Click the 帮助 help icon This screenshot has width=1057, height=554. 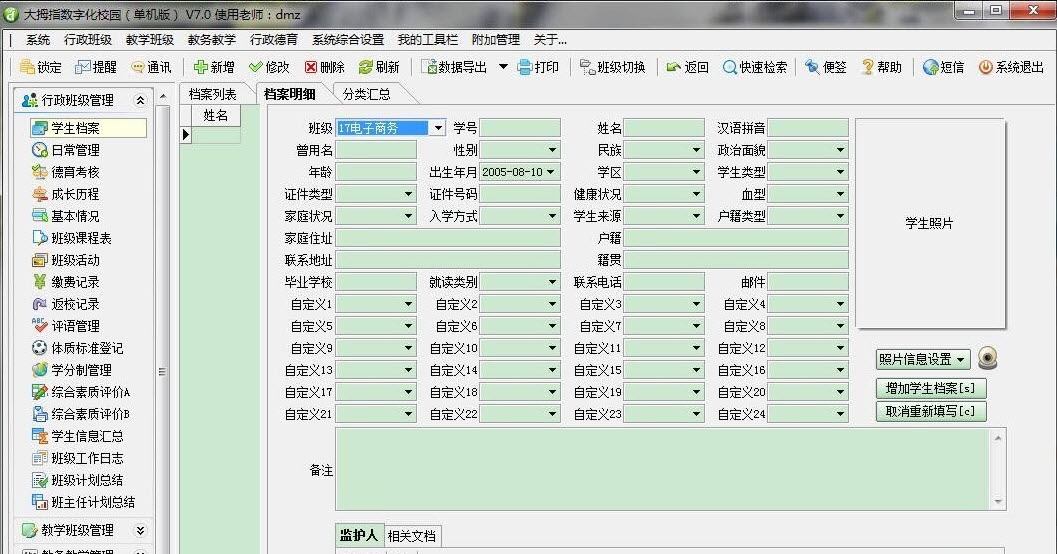click(868, 67)
